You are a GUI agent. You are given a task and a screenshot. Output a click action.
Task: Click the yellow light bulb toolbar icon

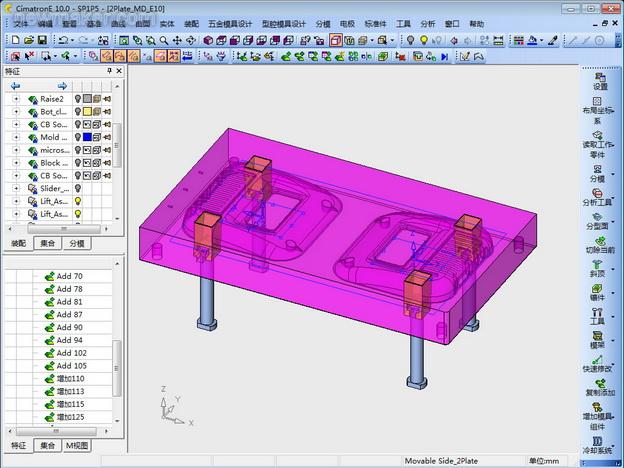(x=424, y=40)
